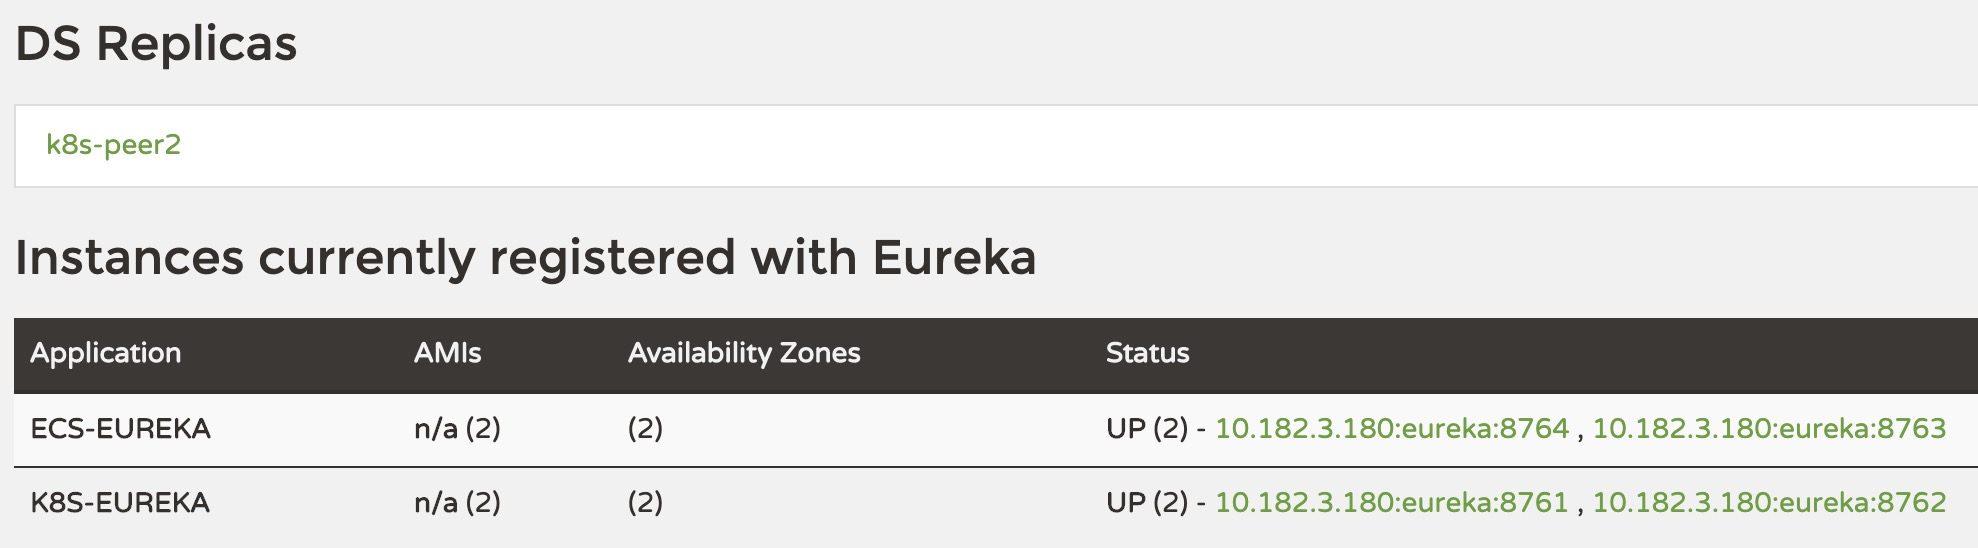Click the Application column header

pyautogui.click(x=105, y=353)
